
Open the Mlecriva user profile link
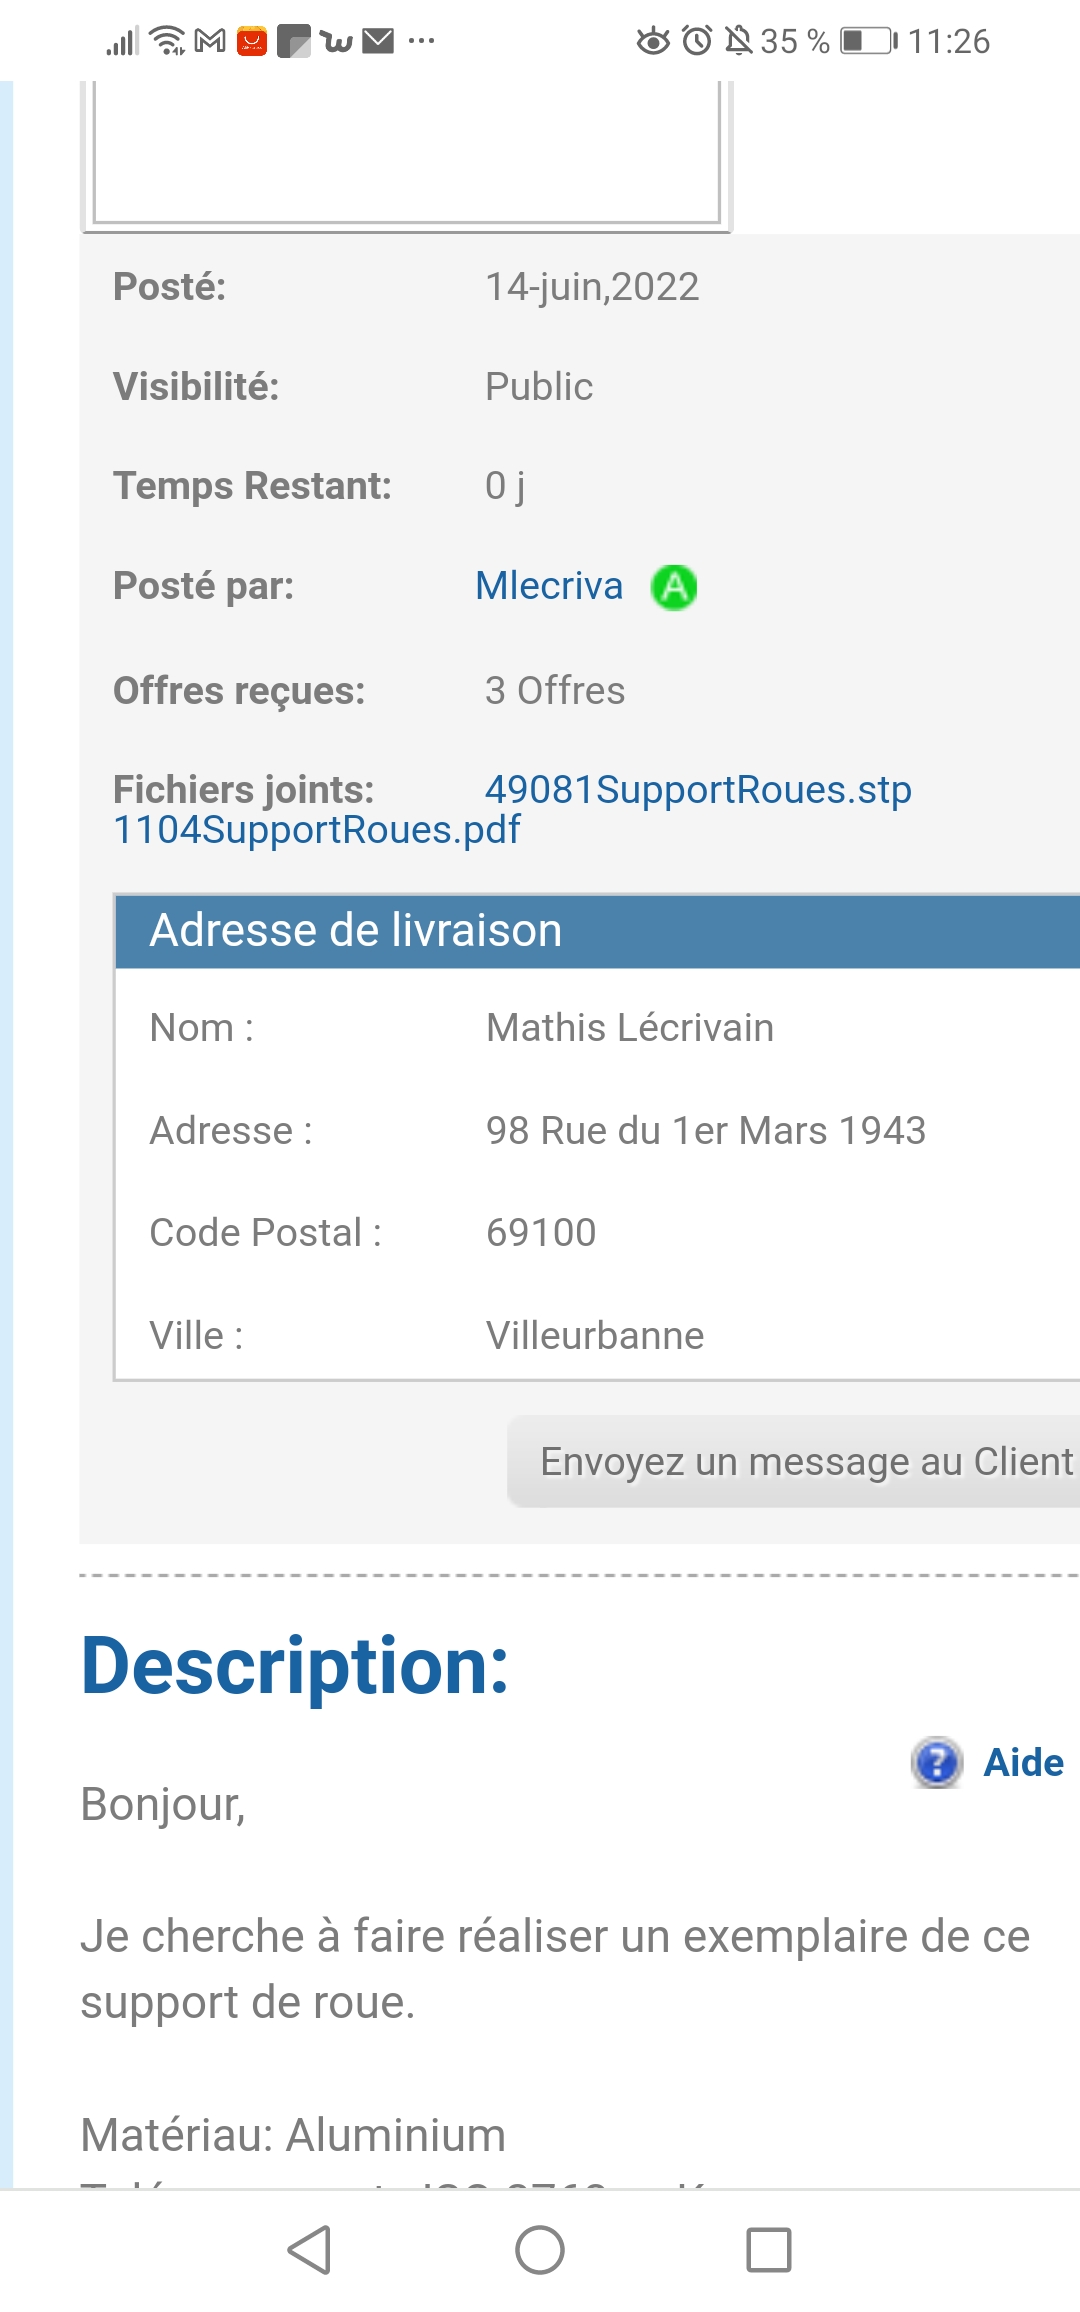point(549,586)
